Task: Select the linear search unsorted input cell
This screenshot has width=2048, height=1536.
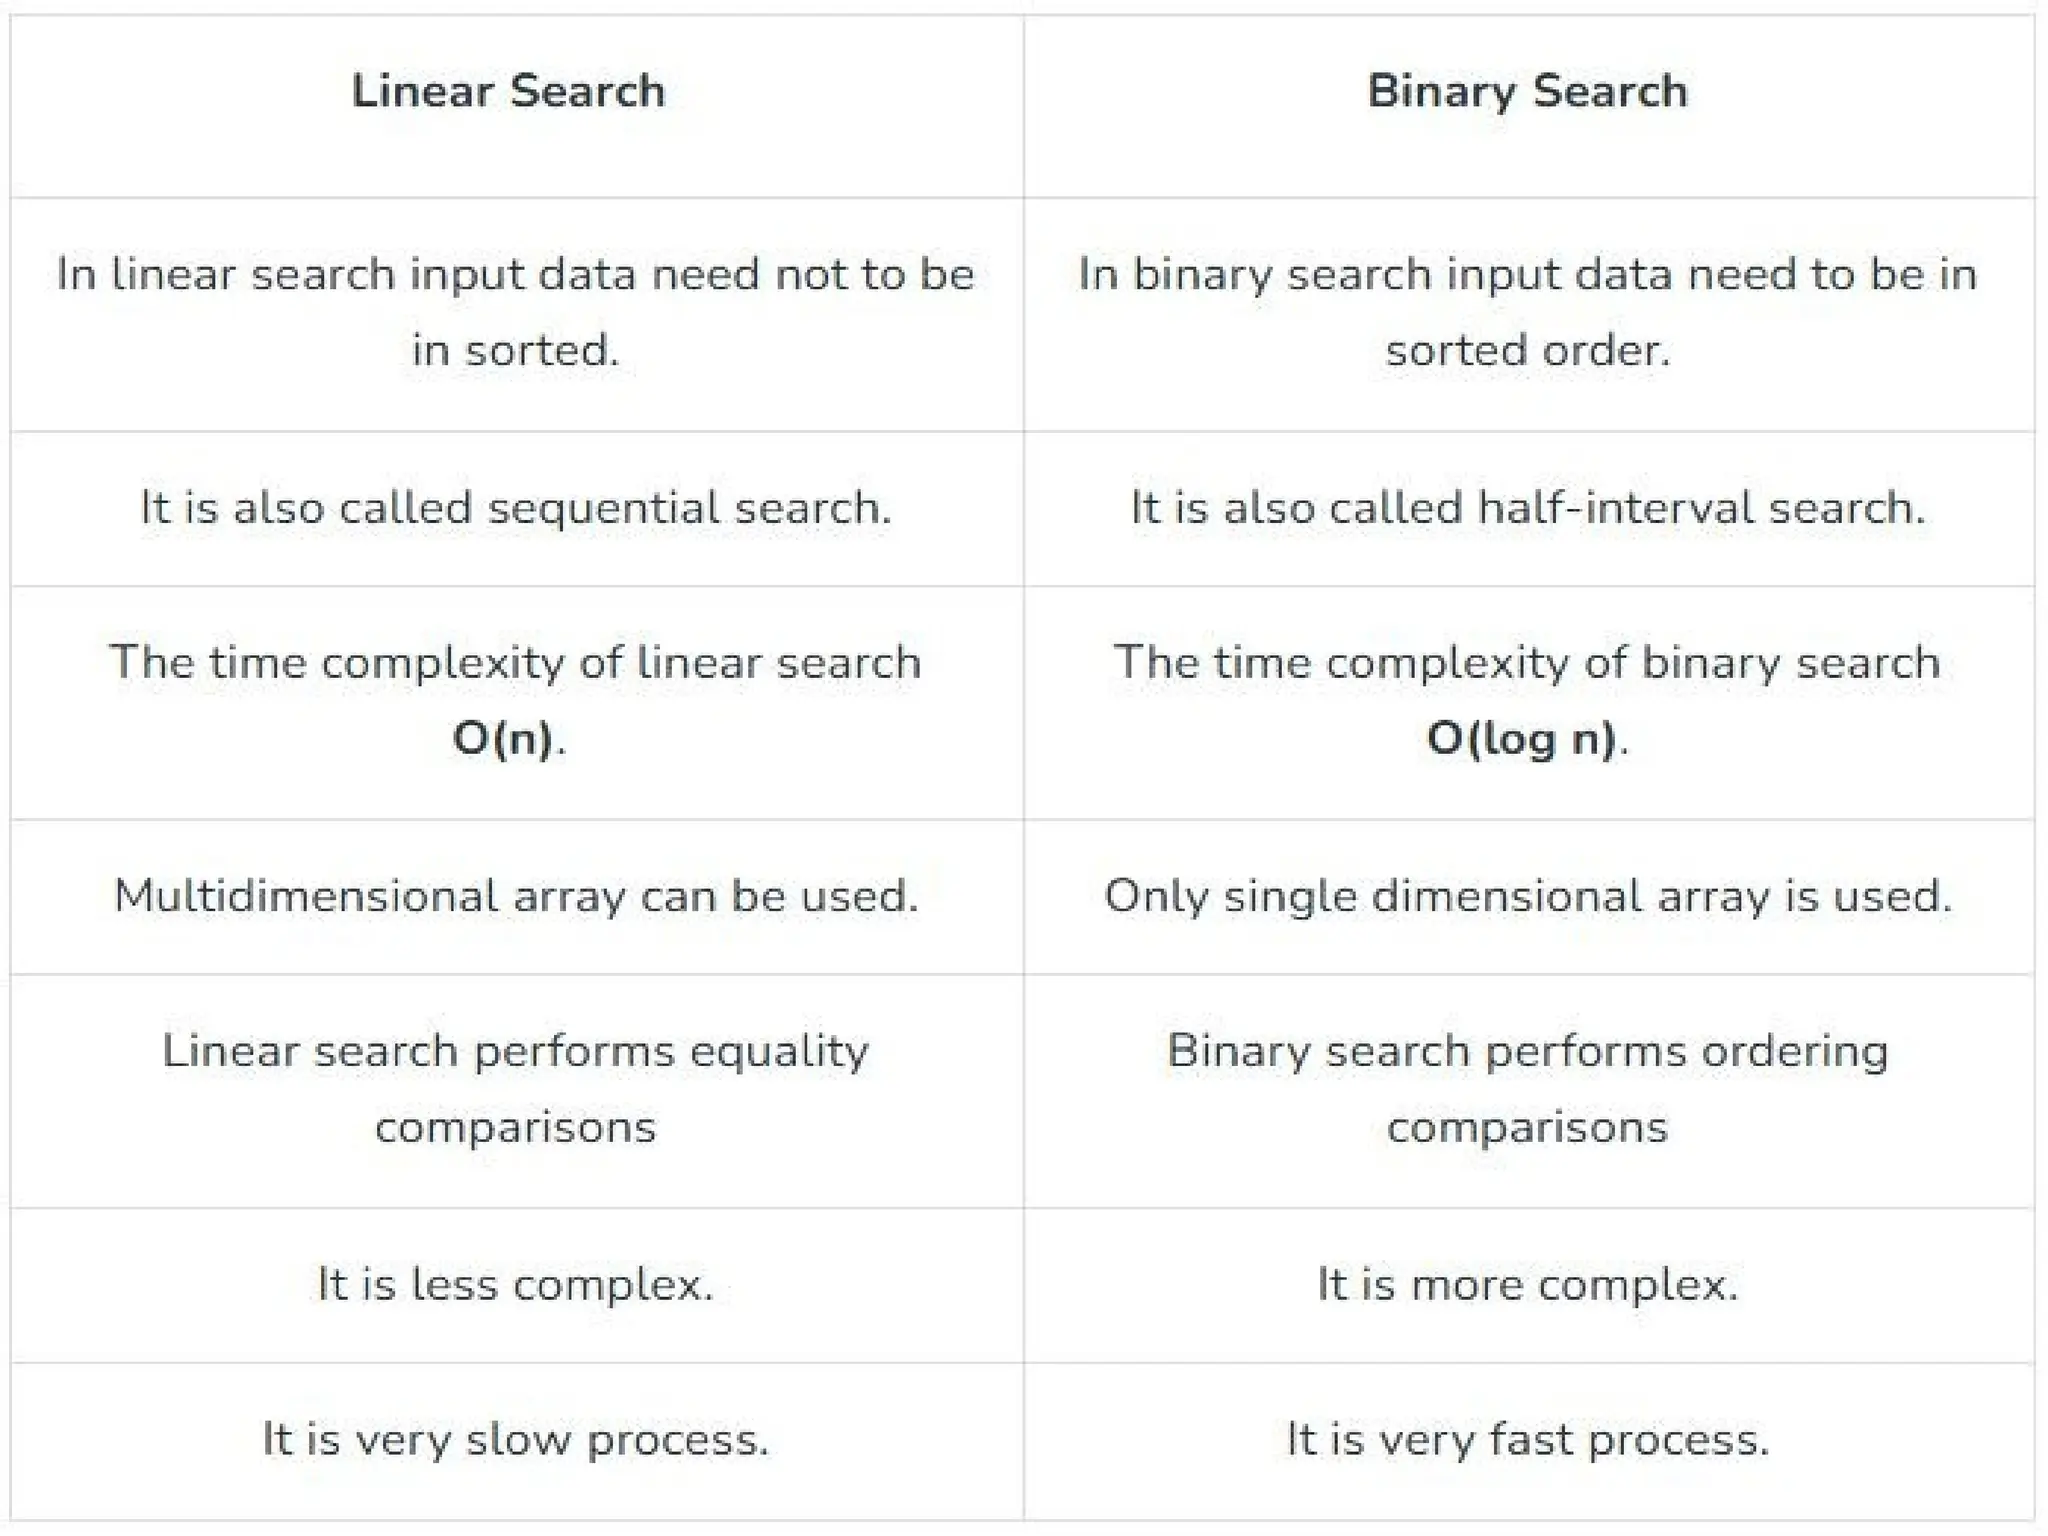Action: 516,313
